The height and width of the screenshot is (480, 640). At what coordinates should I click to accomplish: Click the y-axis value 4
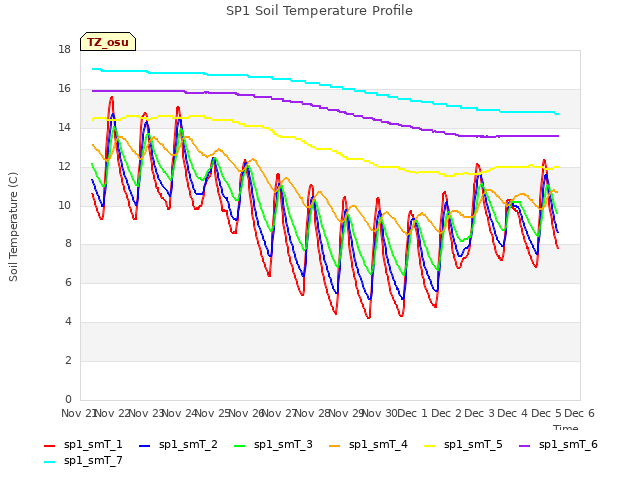[68, 322]
